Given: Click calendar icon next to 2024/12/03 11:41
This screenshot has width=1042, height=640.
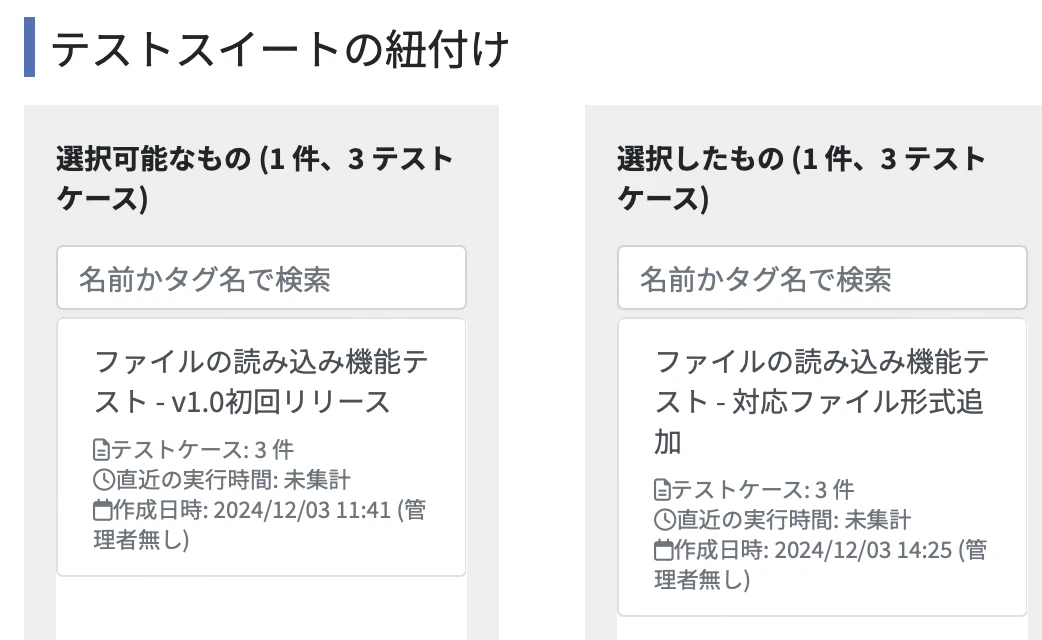Looking at the screenshot, I should [x=102, y=510].
